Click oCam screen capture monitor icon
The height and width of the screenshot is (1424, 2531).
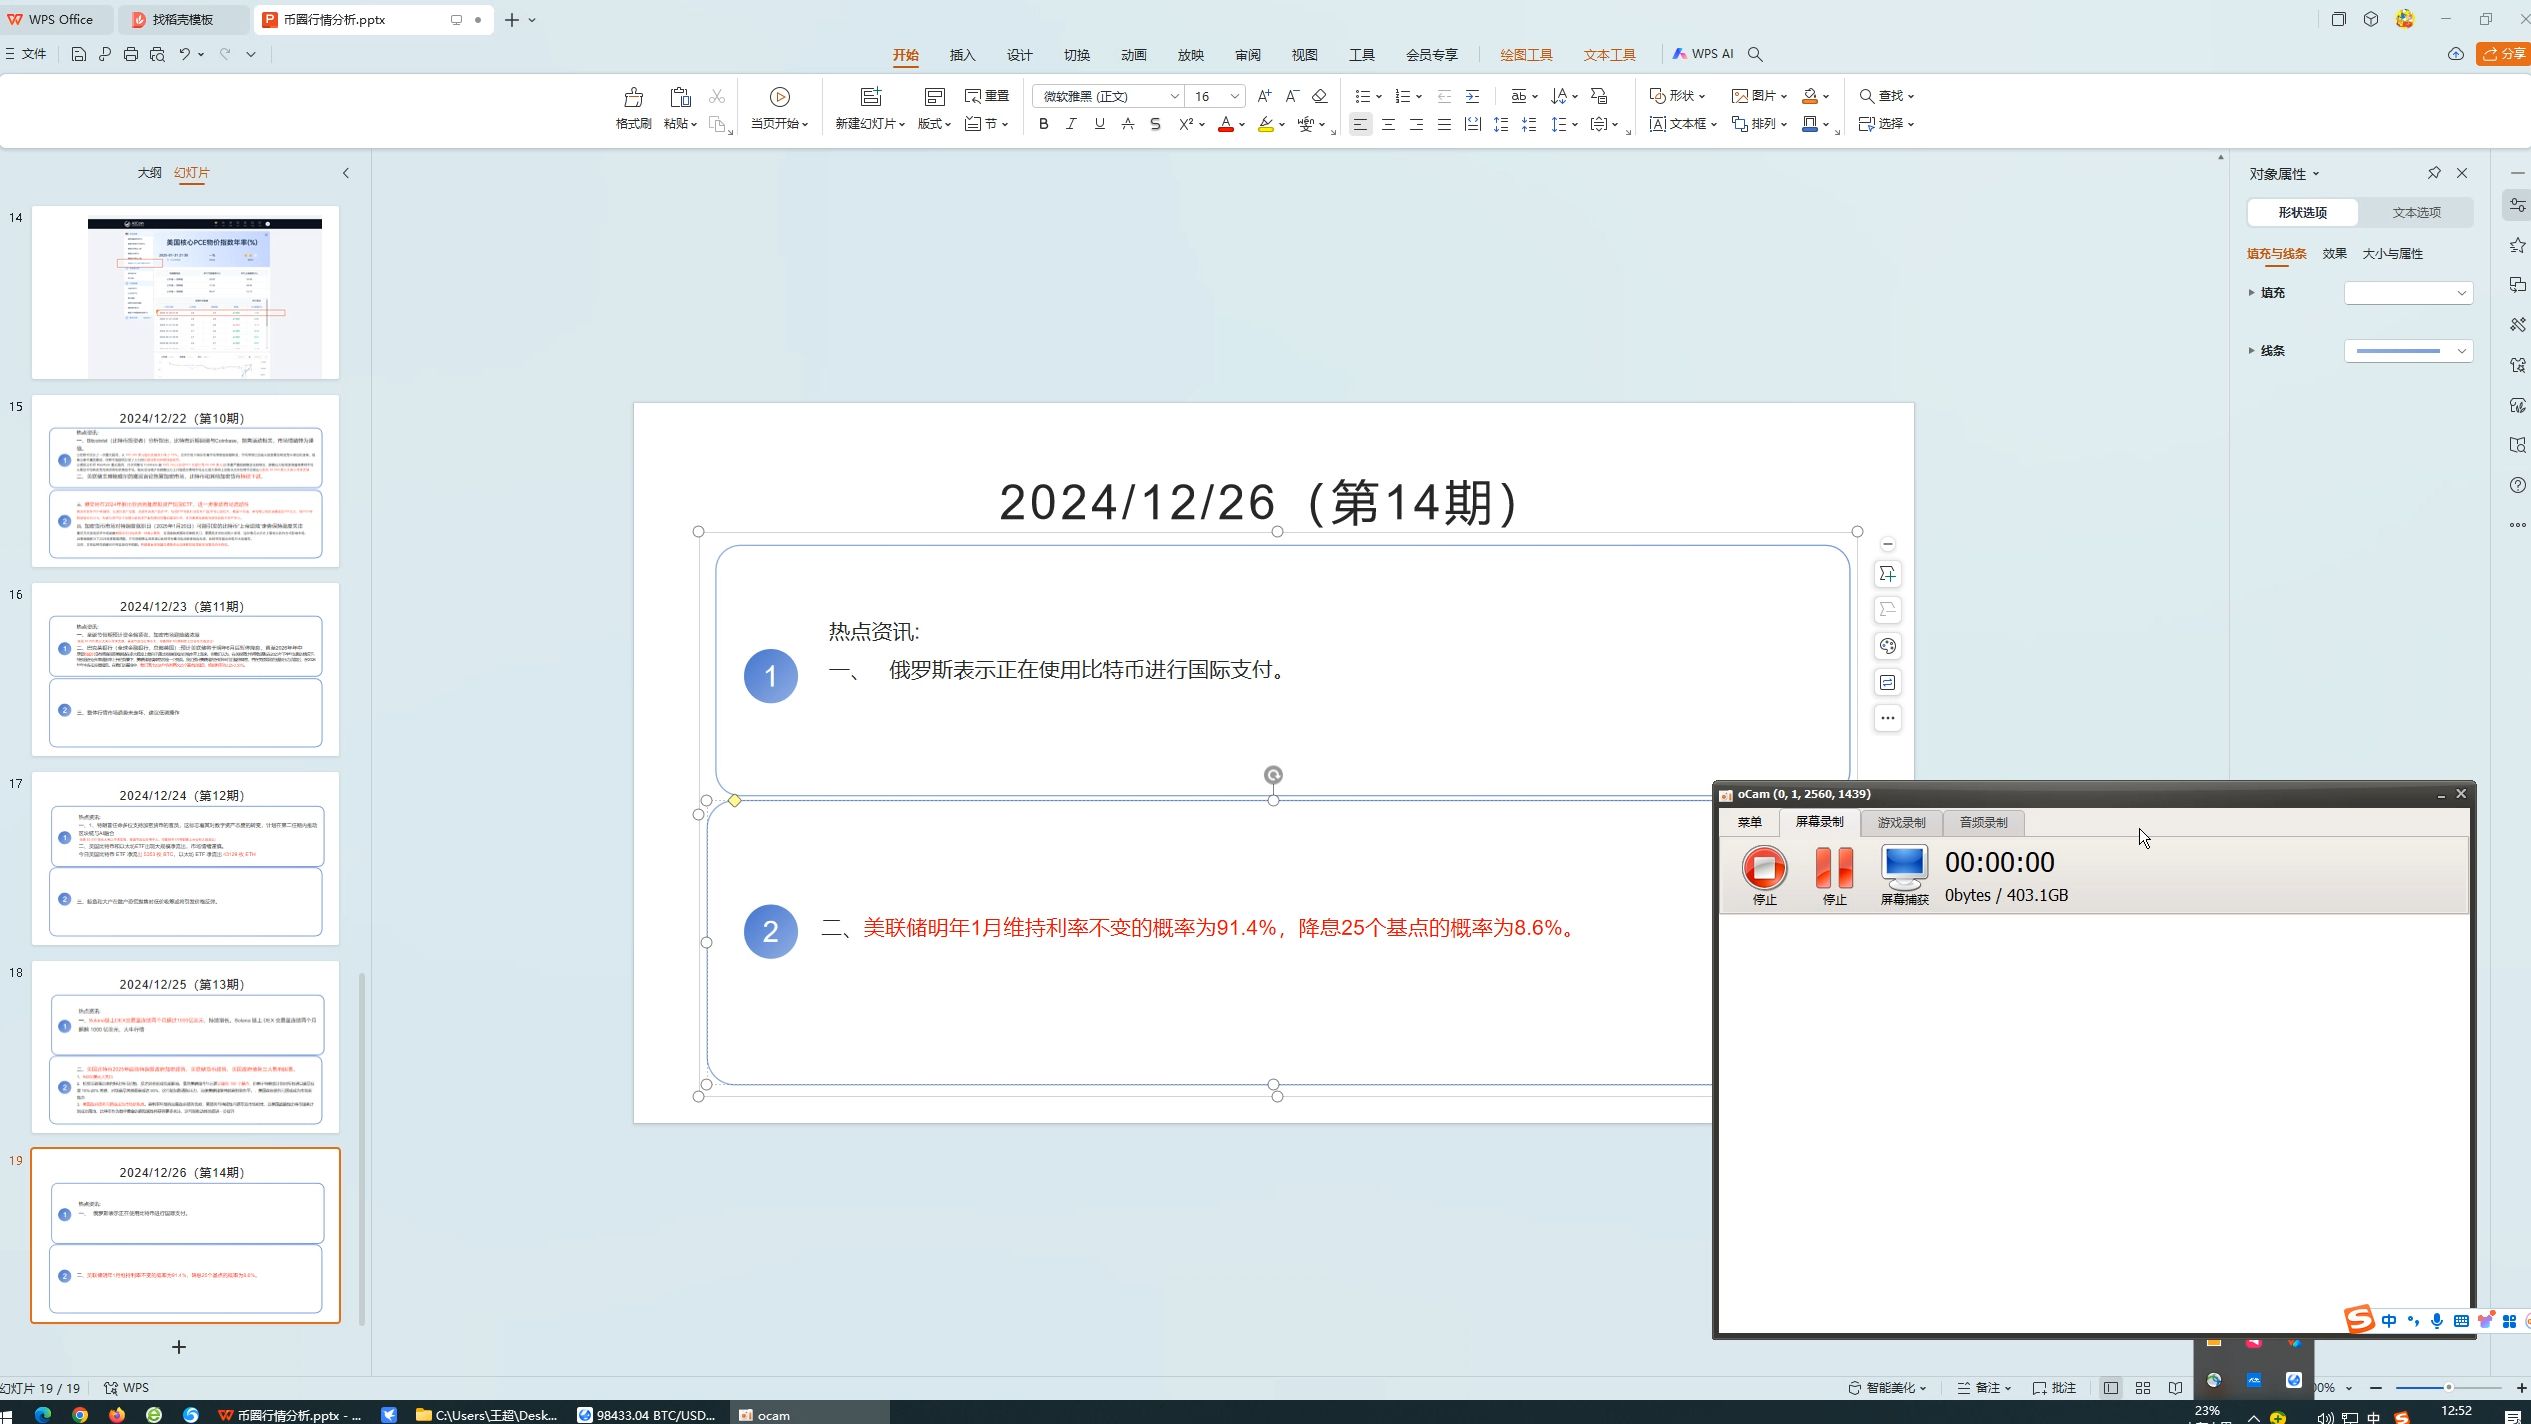click(1903, 867)
